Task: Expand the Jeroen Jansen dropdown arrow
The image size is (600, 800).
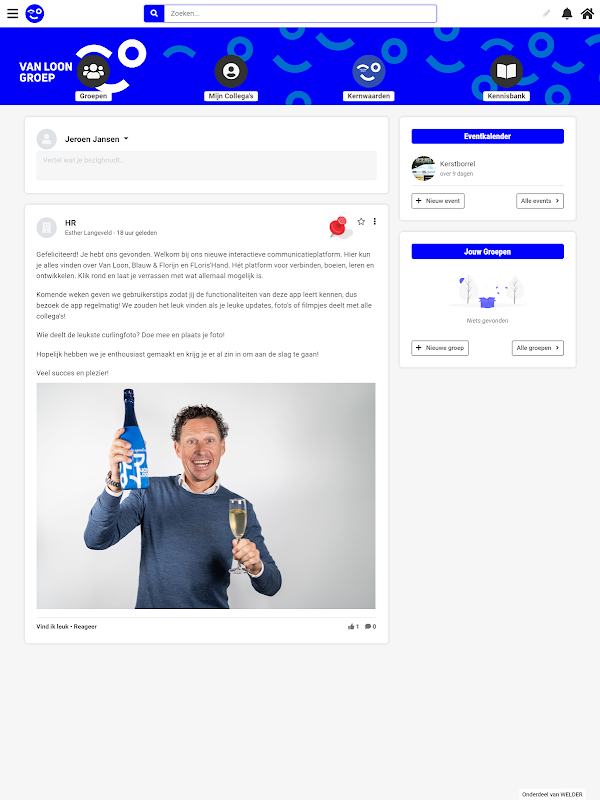Action: pos(126,138)
